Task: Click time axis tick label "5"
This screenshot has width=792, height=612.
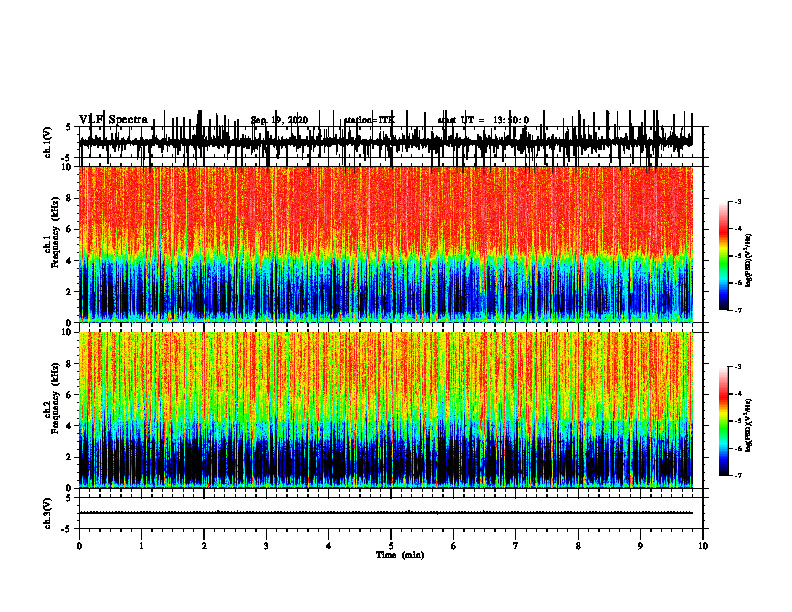Action: pyautogui.click(x=391, y=546)
